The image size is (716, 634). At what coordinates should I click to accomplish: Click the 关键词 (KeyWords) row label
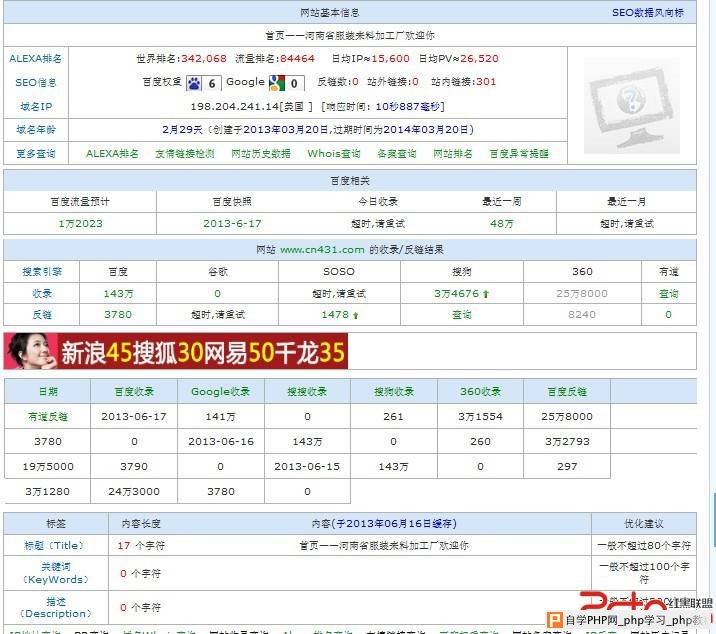[x=56, y=573]
